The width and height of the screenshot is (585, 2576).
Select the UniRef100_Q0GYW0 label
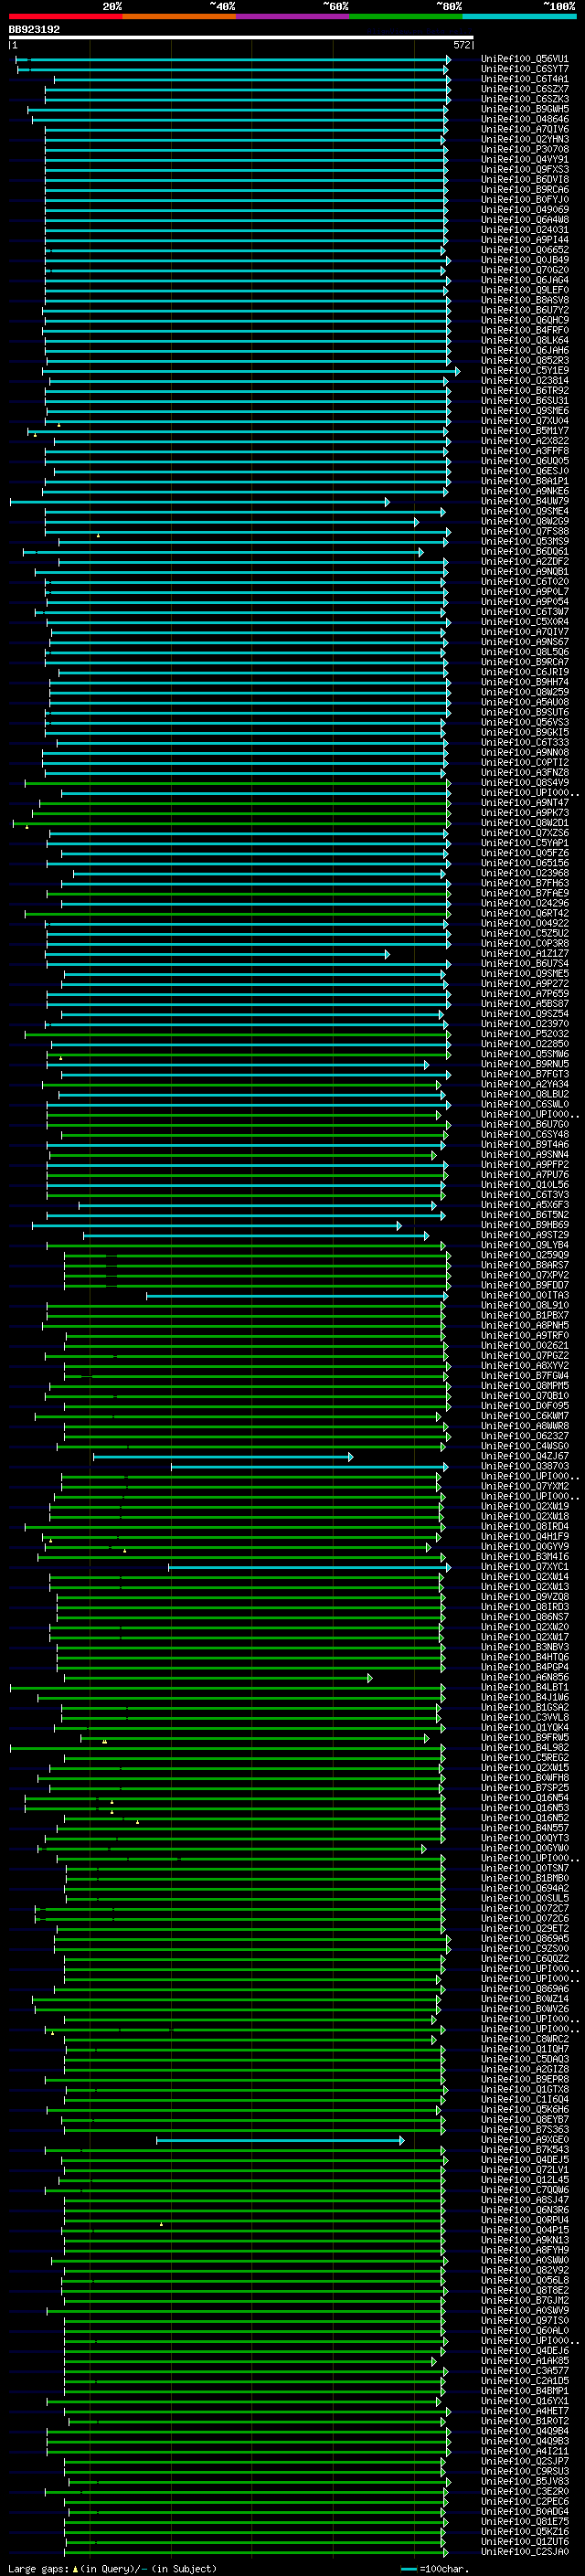524,1848
